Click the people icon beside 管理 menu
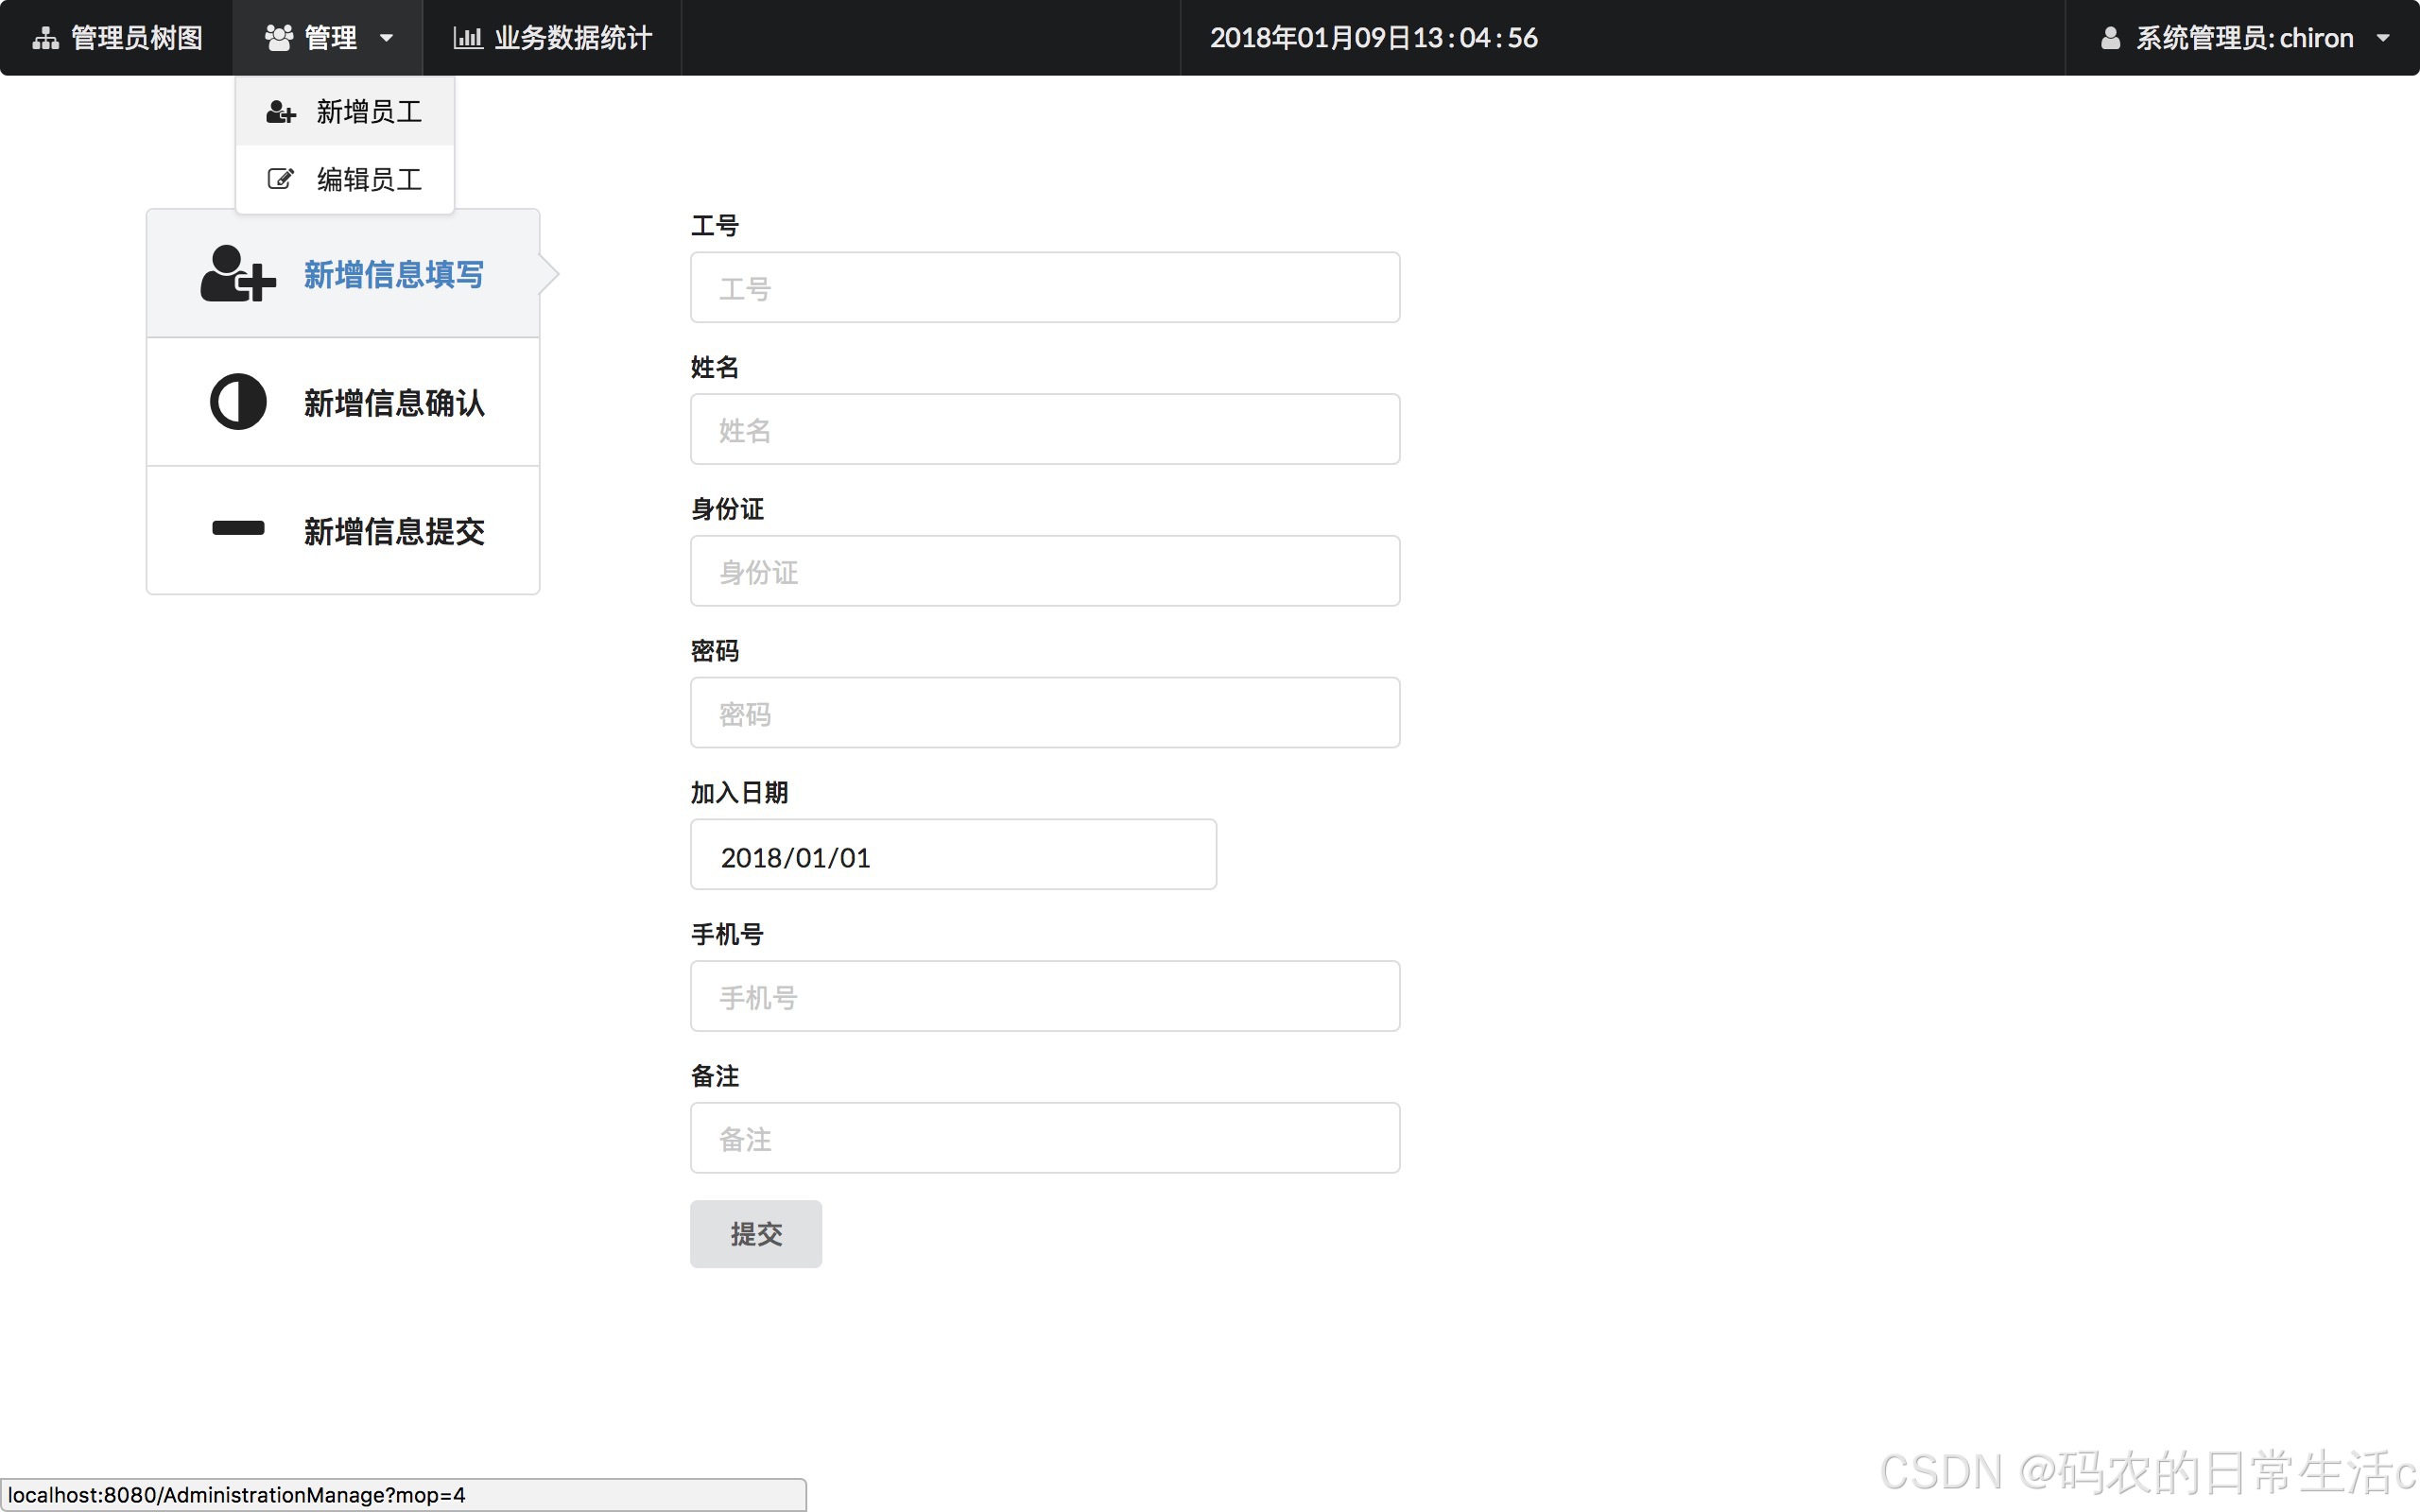This screenshot has height=1512, width=2420. pyautogui.click(x=277, y=37)
